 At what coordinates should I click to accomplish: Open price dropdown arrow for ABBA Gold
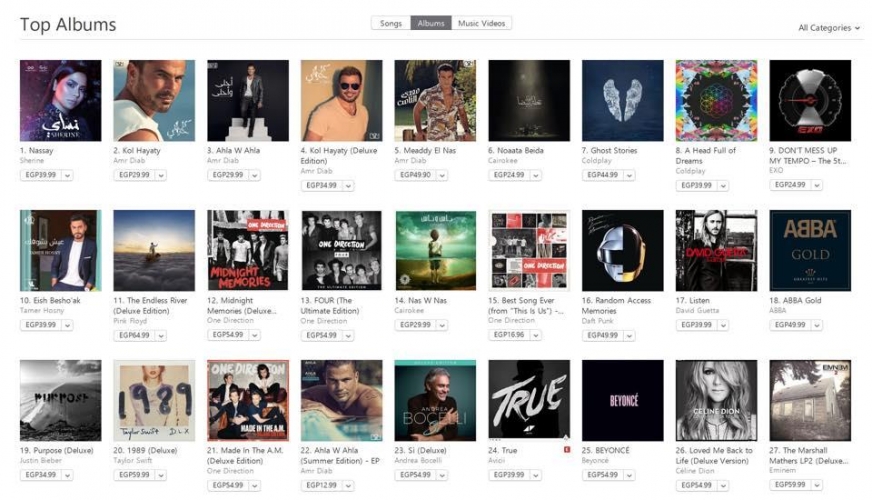817,325
